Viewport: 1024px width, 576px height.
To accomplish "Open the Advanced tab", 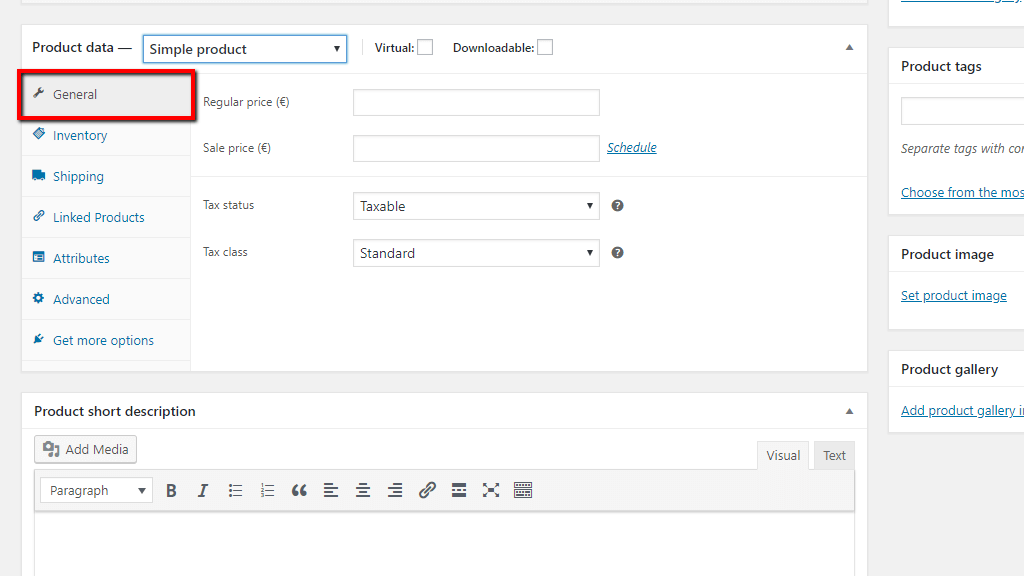I will [106, 299].
